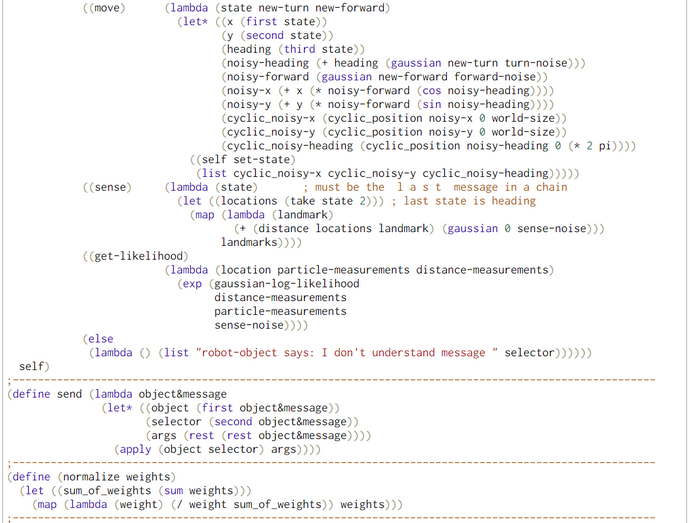Viewport: 690px width, 523px height.
Task: Click "(distance locations landmark)" expression
Action: click(344, 228)
